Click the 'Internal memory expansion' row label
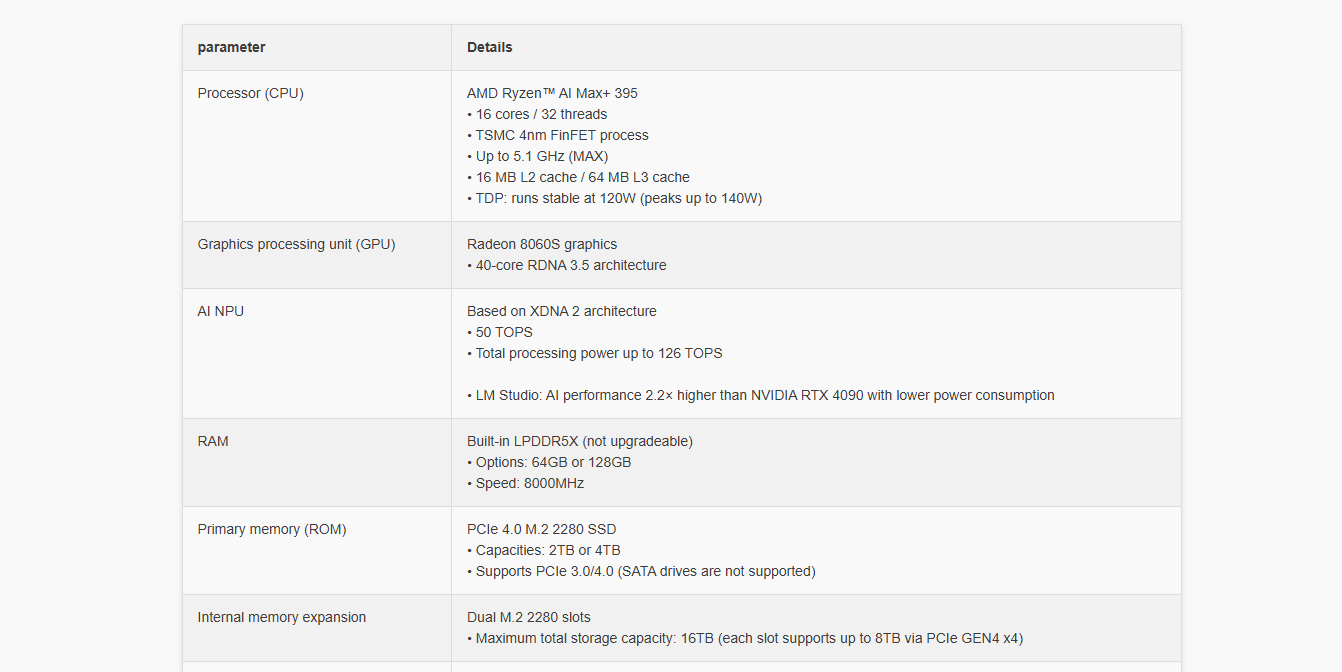Image resolution: width=1342 pixels, height=672 pixels. pyautogui.click(x=282, y=617)
